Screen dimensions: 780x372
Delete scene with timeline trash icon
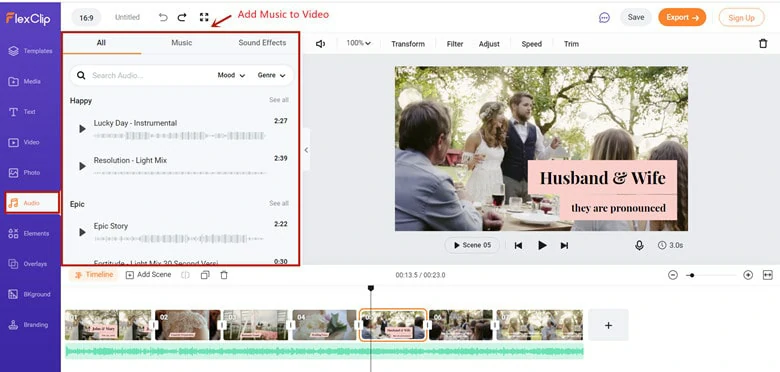point(224,275)
